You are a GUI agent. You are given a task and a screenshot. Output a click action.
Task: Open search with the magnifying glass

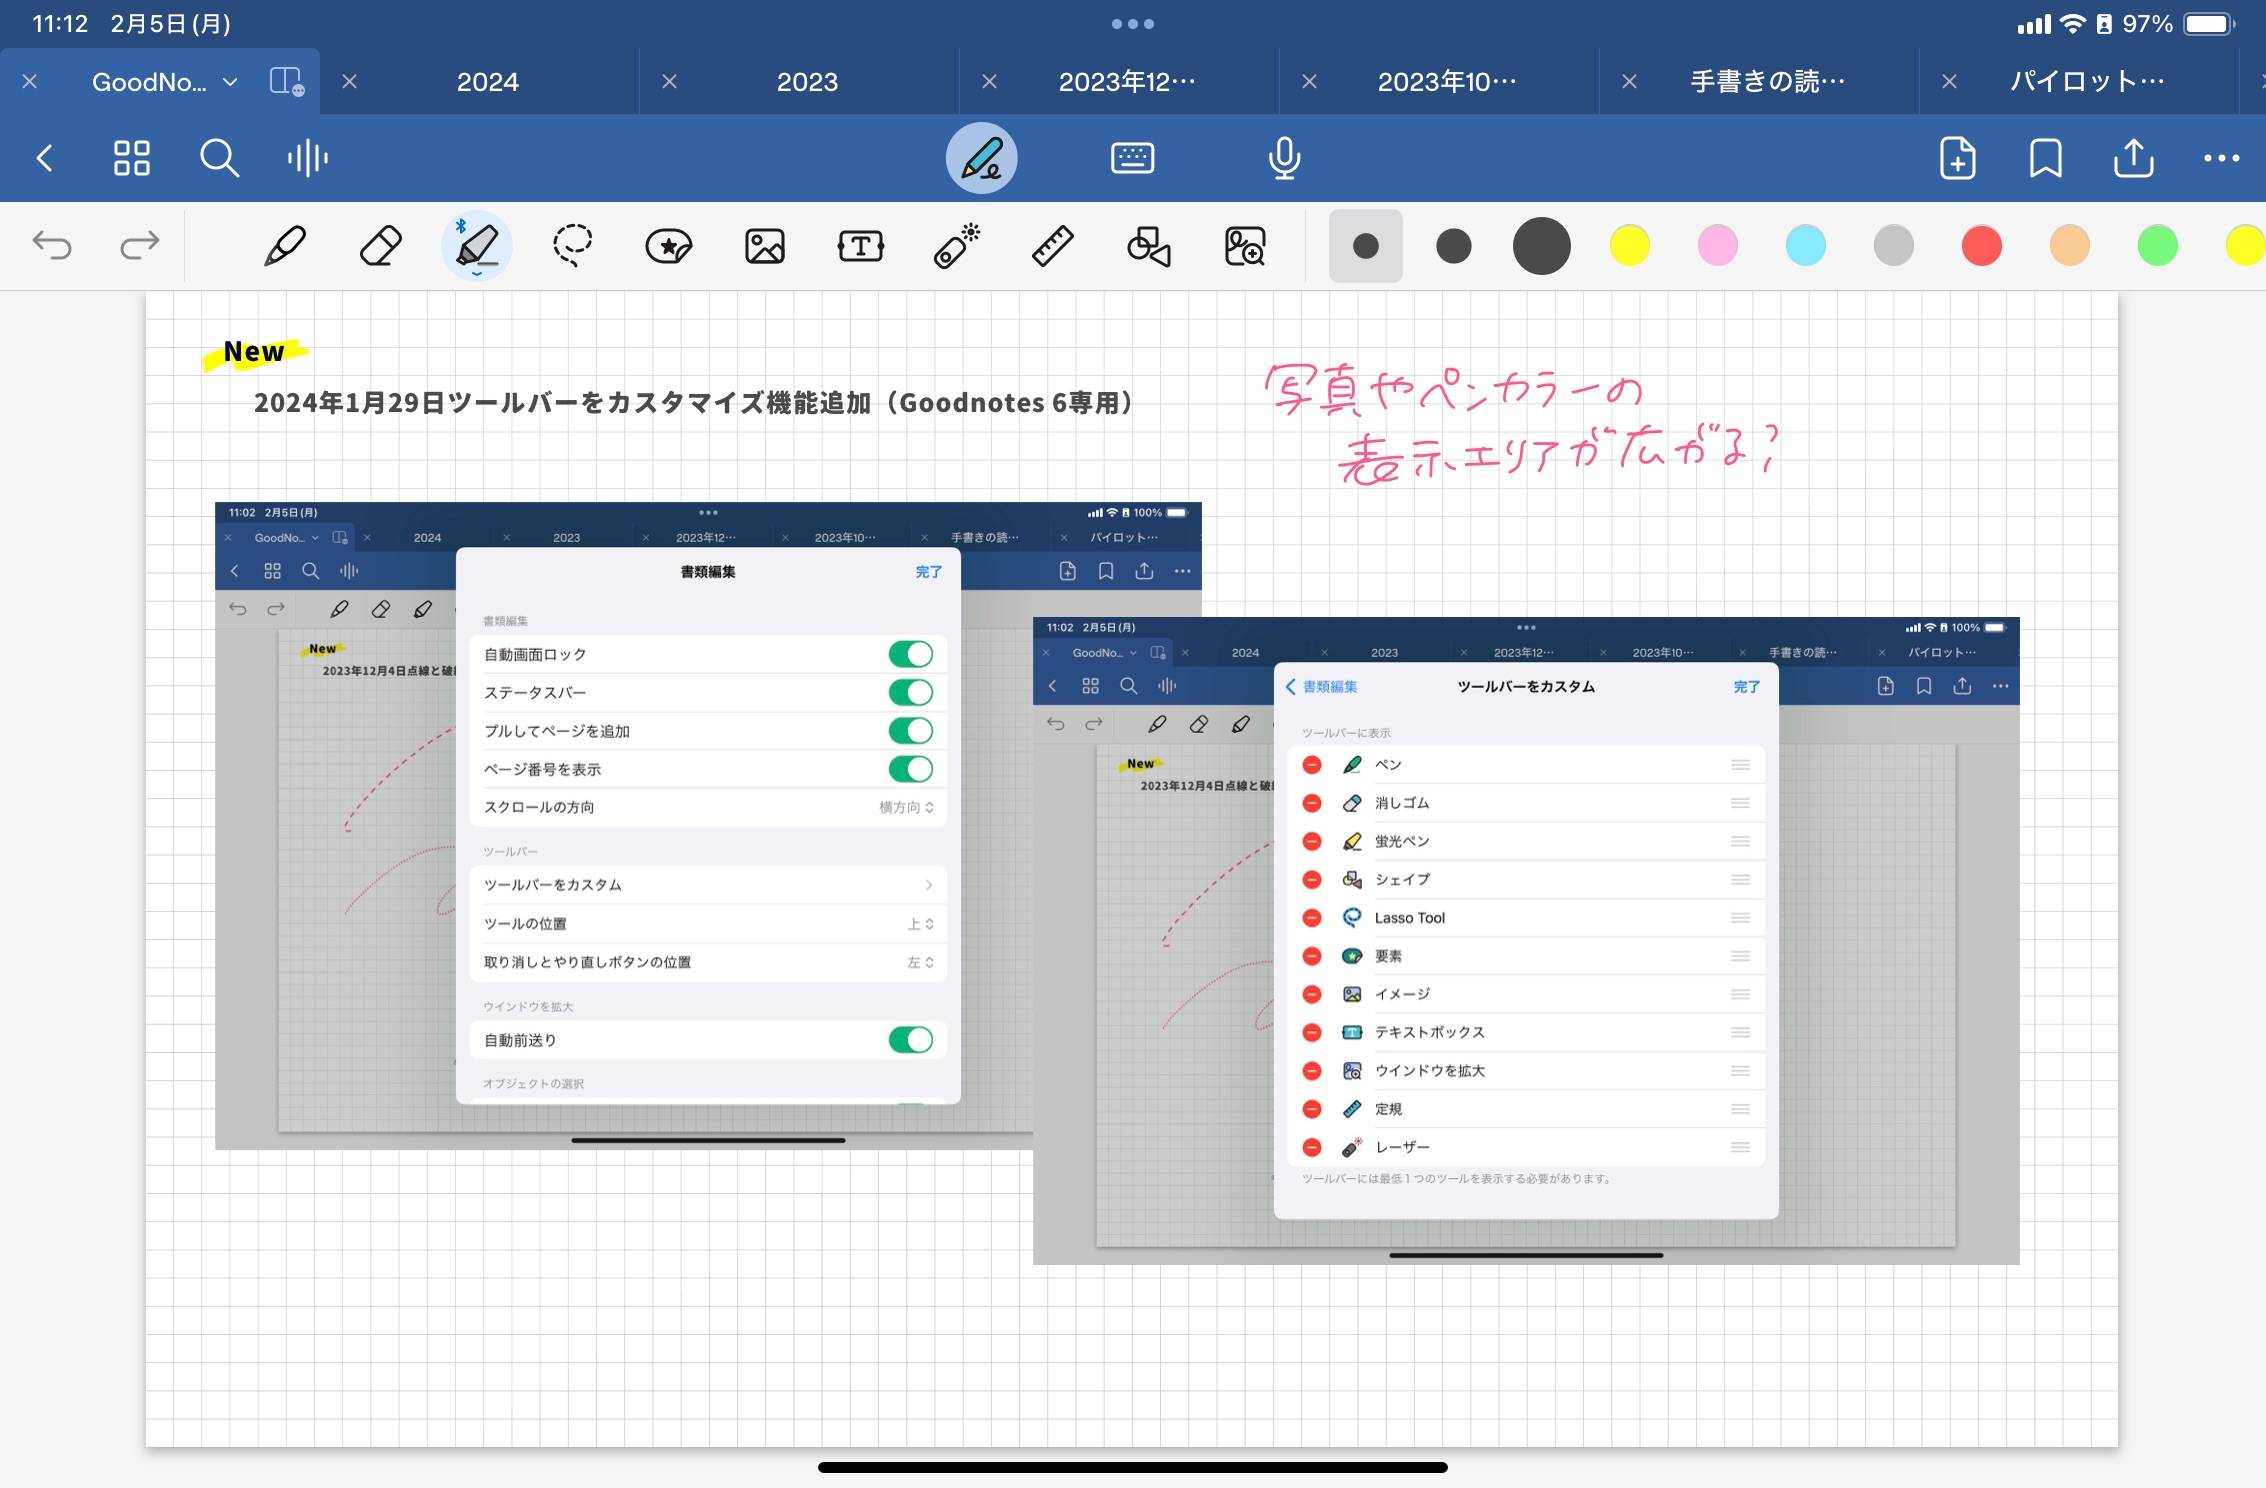point(218,158)
